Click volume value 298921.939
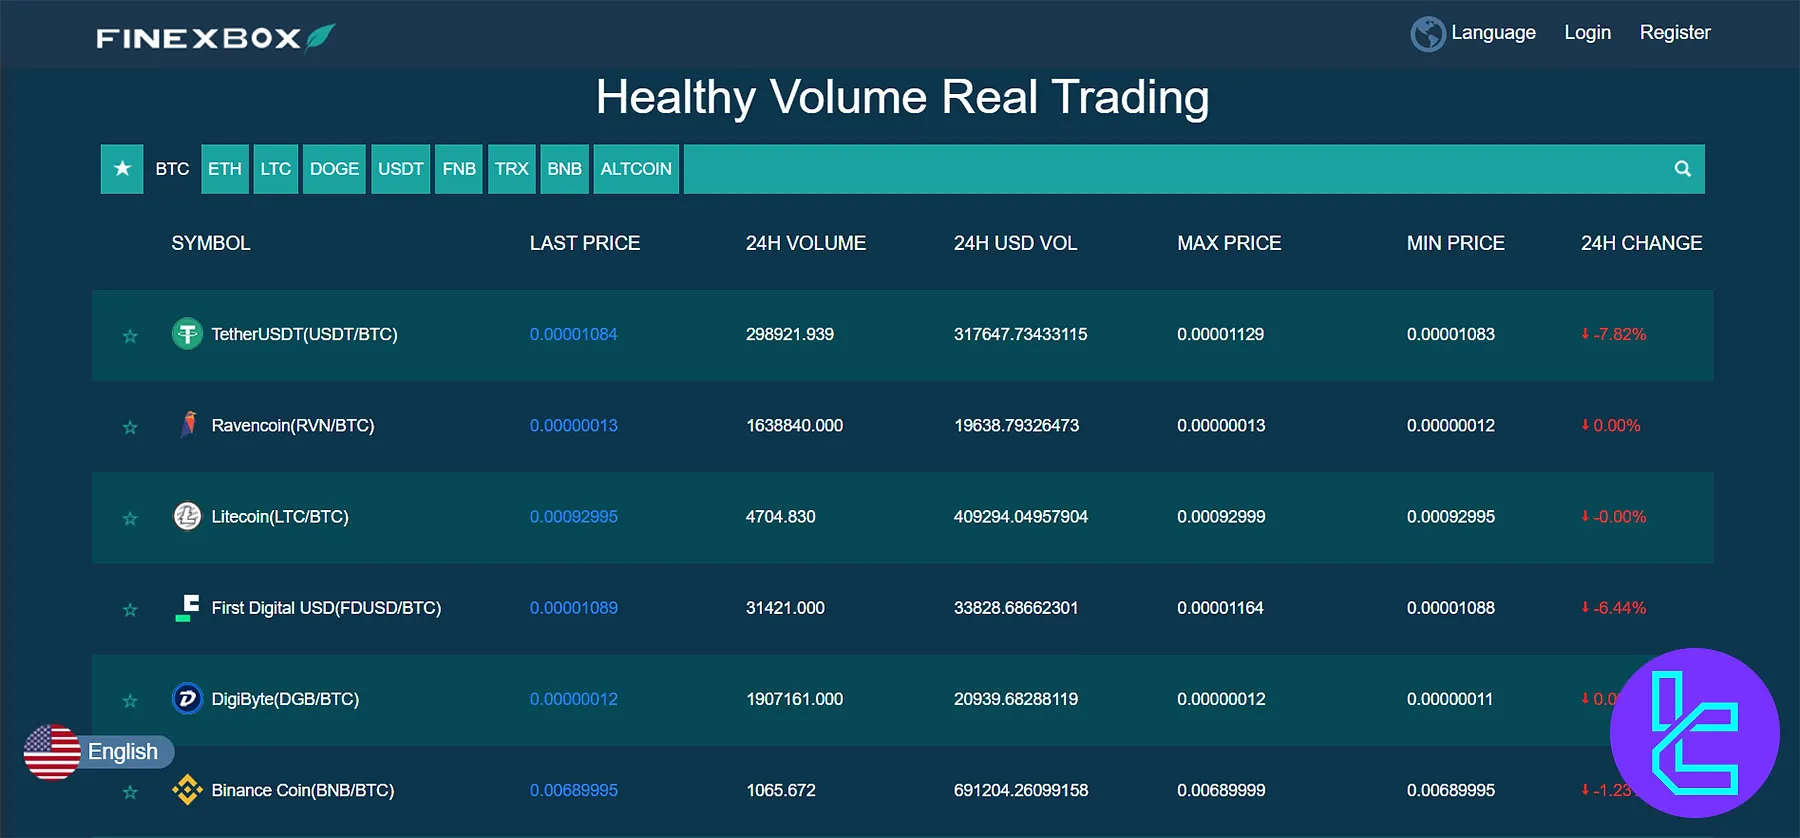The width and height of the screenshot is (1800, 838). [x=790, y=334]
